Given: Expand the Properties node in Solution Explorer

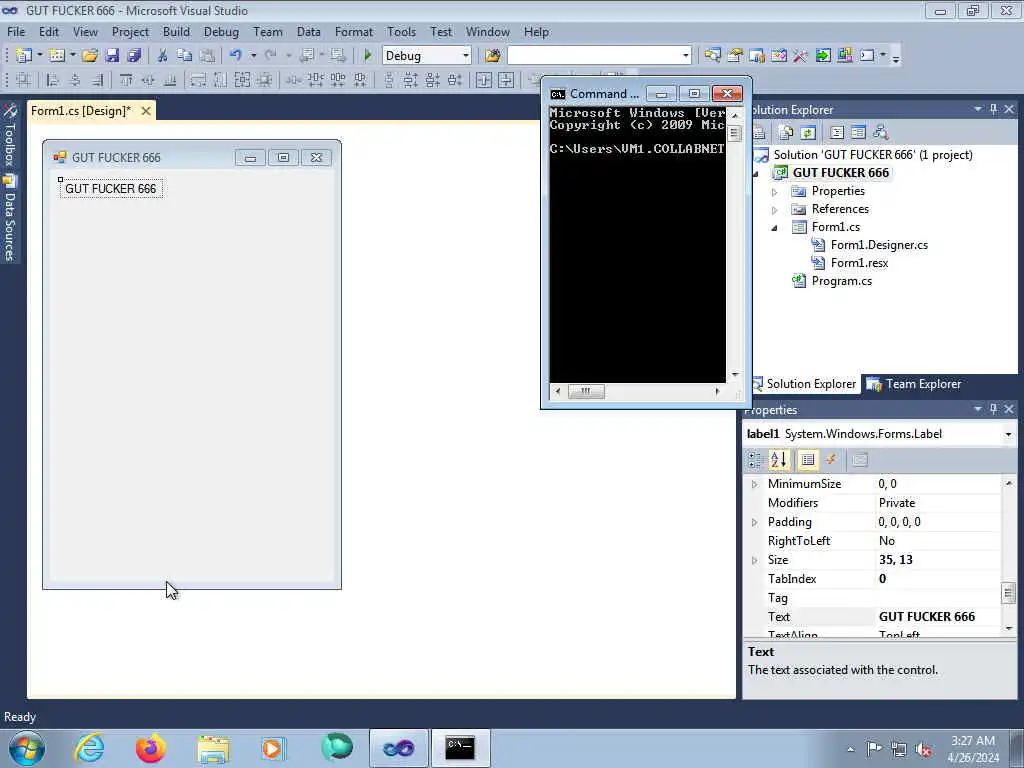Looking at the screenshot, I should coord(775,192).
